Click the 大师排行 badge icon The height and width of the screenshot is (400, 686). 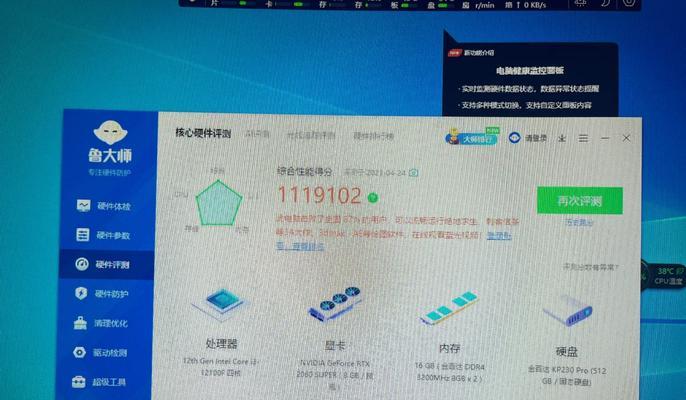(471, 138)
